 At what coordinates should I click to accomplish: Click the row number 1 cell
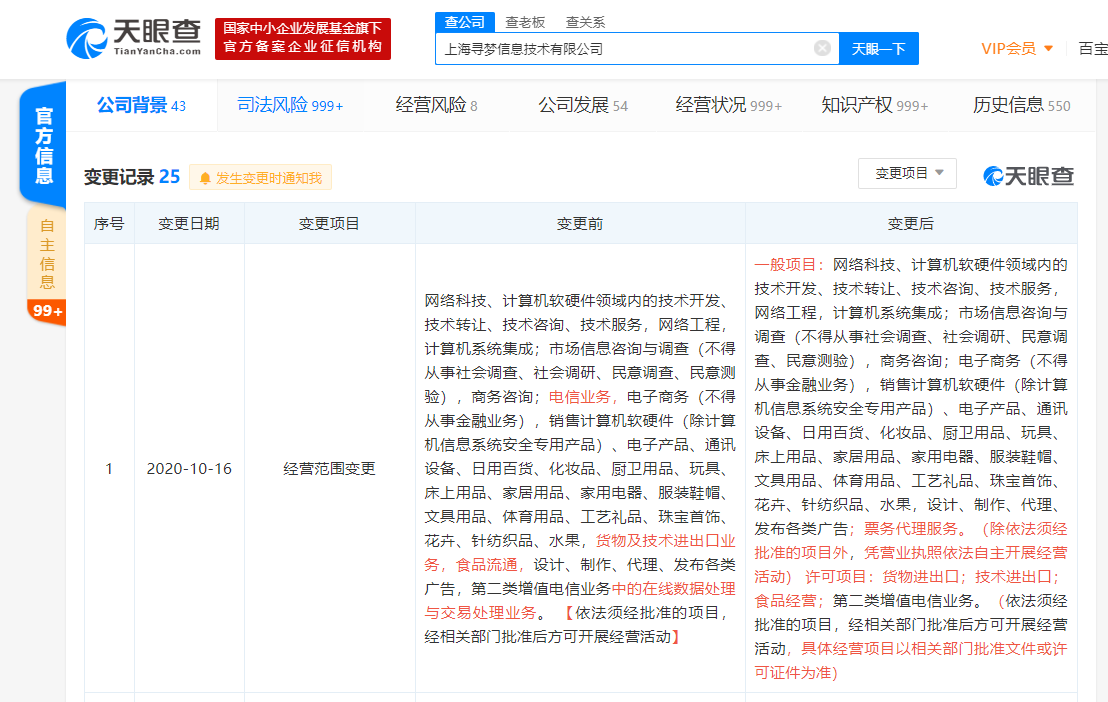tap(109, 469)
